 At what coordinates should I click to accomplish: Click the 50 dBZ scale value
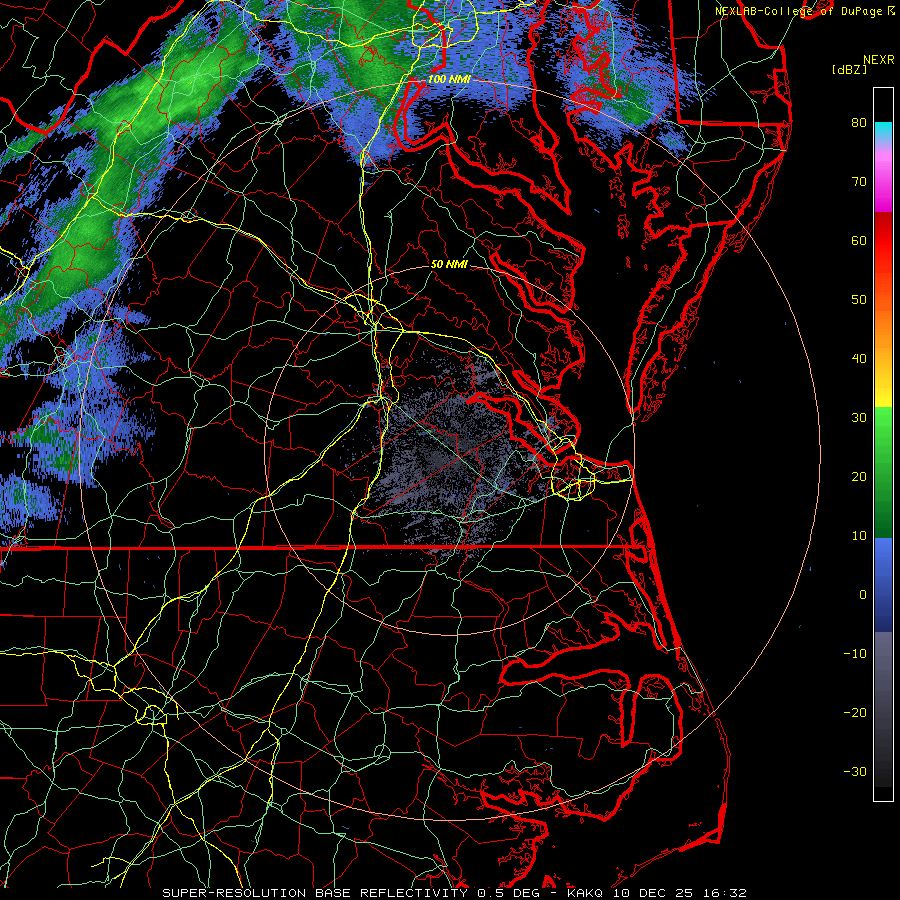(859, 300)
